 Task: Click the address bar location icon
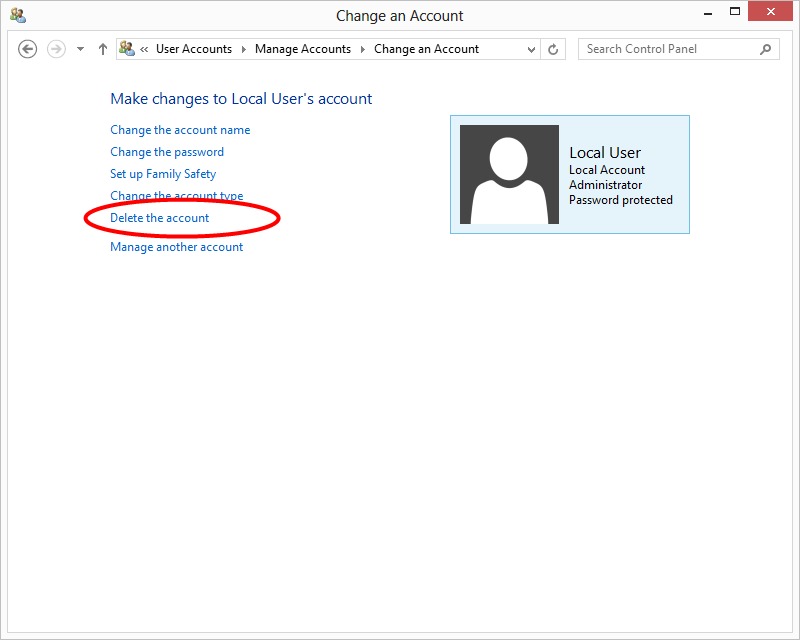tap(127, 49)
